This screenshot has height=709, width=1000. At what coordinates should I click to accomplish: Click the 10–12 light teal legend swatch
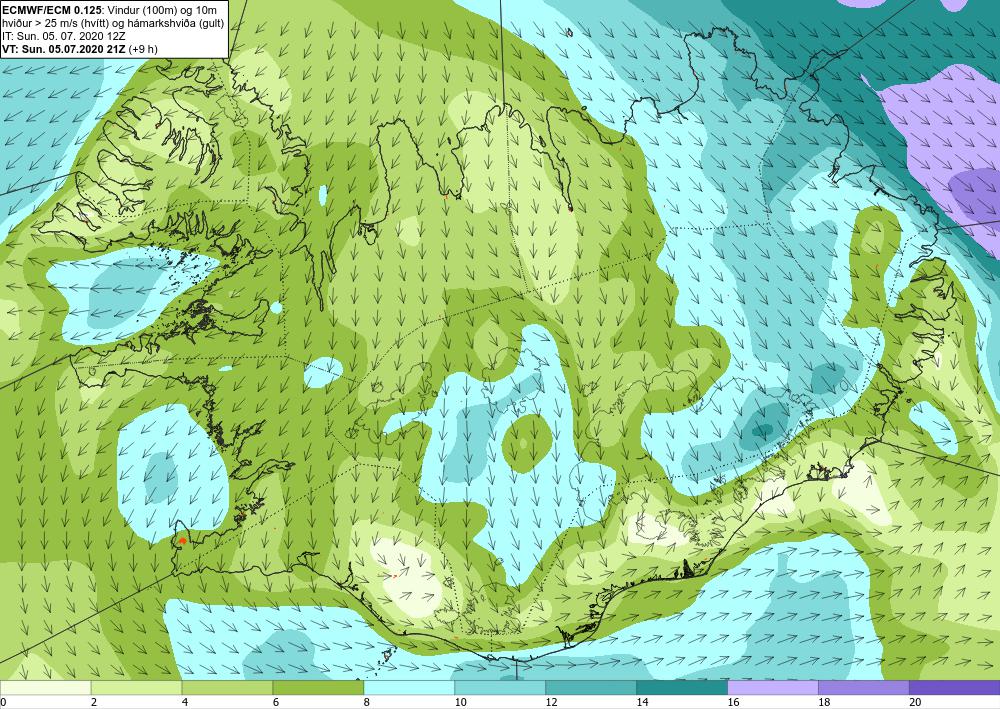(500, 688)
